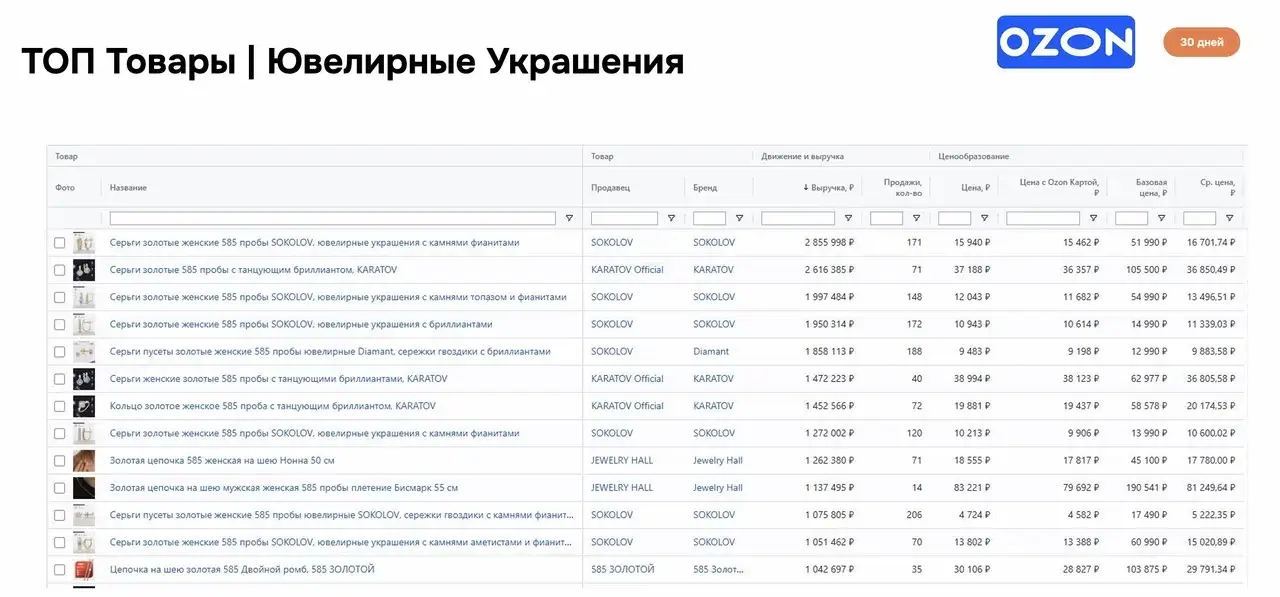Click the filter icon under Продажи column
This screenshot has height=597, width=1280.
916,218
